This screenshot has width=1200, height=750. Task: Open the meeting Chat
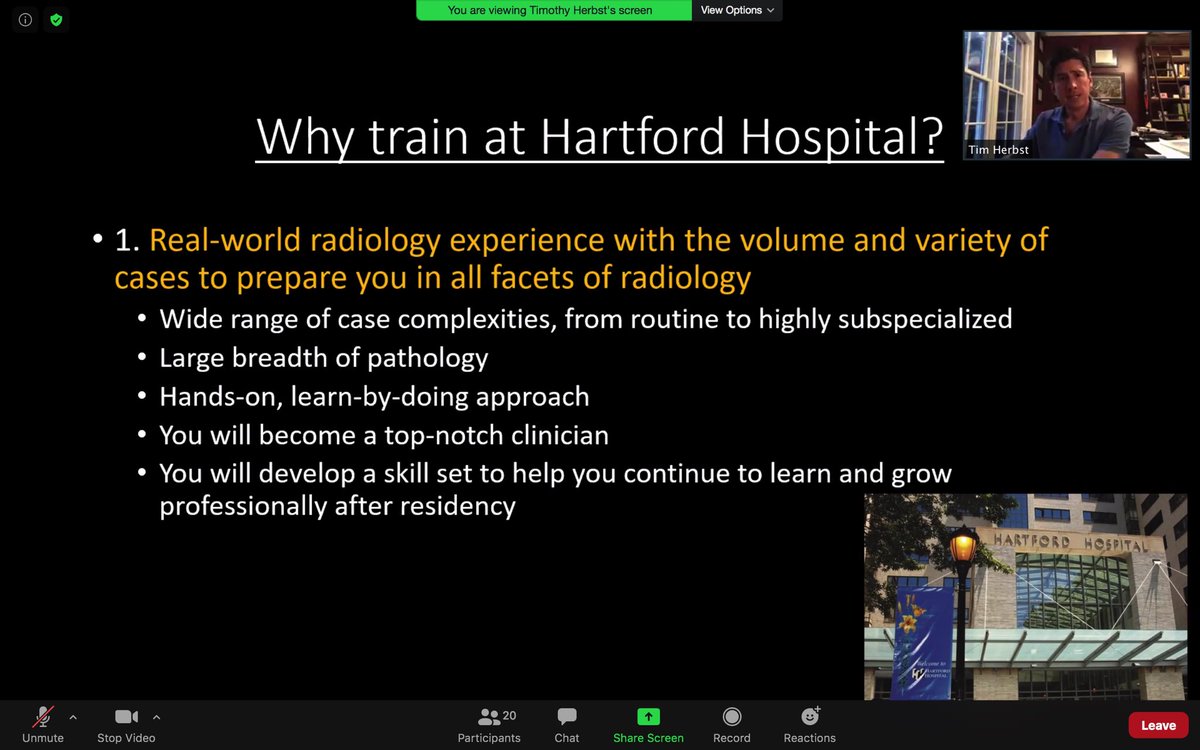pos(566,725)
